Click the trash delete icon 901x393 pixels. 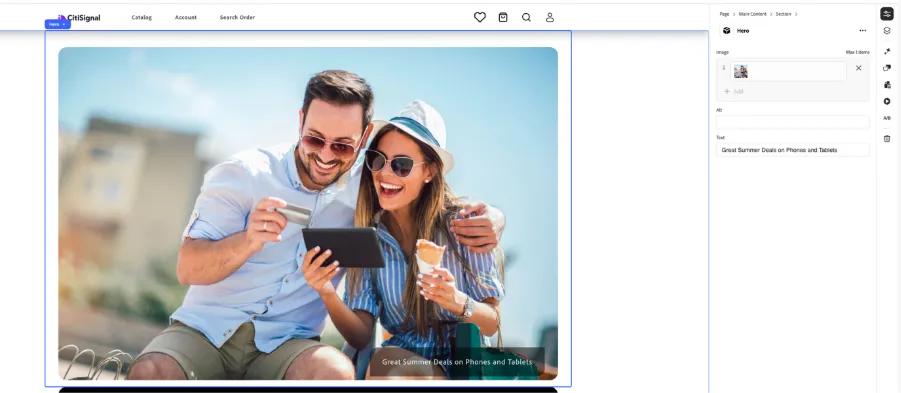coord(887,138)
